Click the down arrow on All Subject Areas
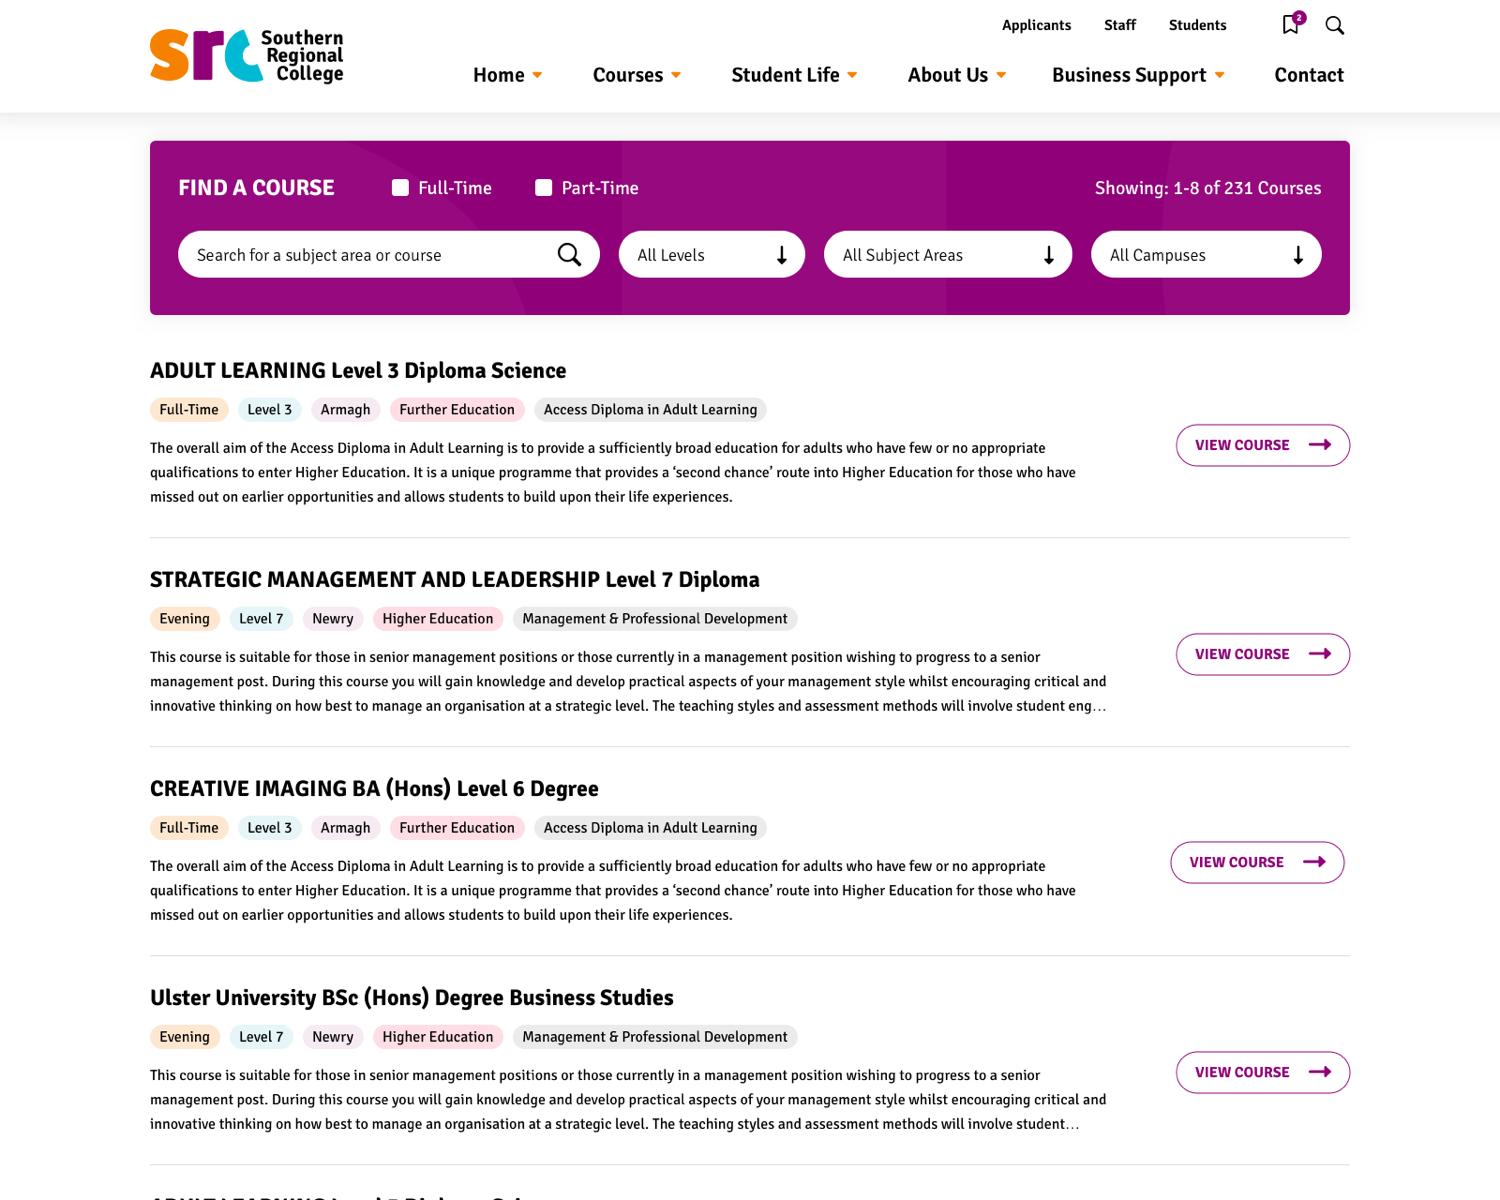 (1049, 254)
